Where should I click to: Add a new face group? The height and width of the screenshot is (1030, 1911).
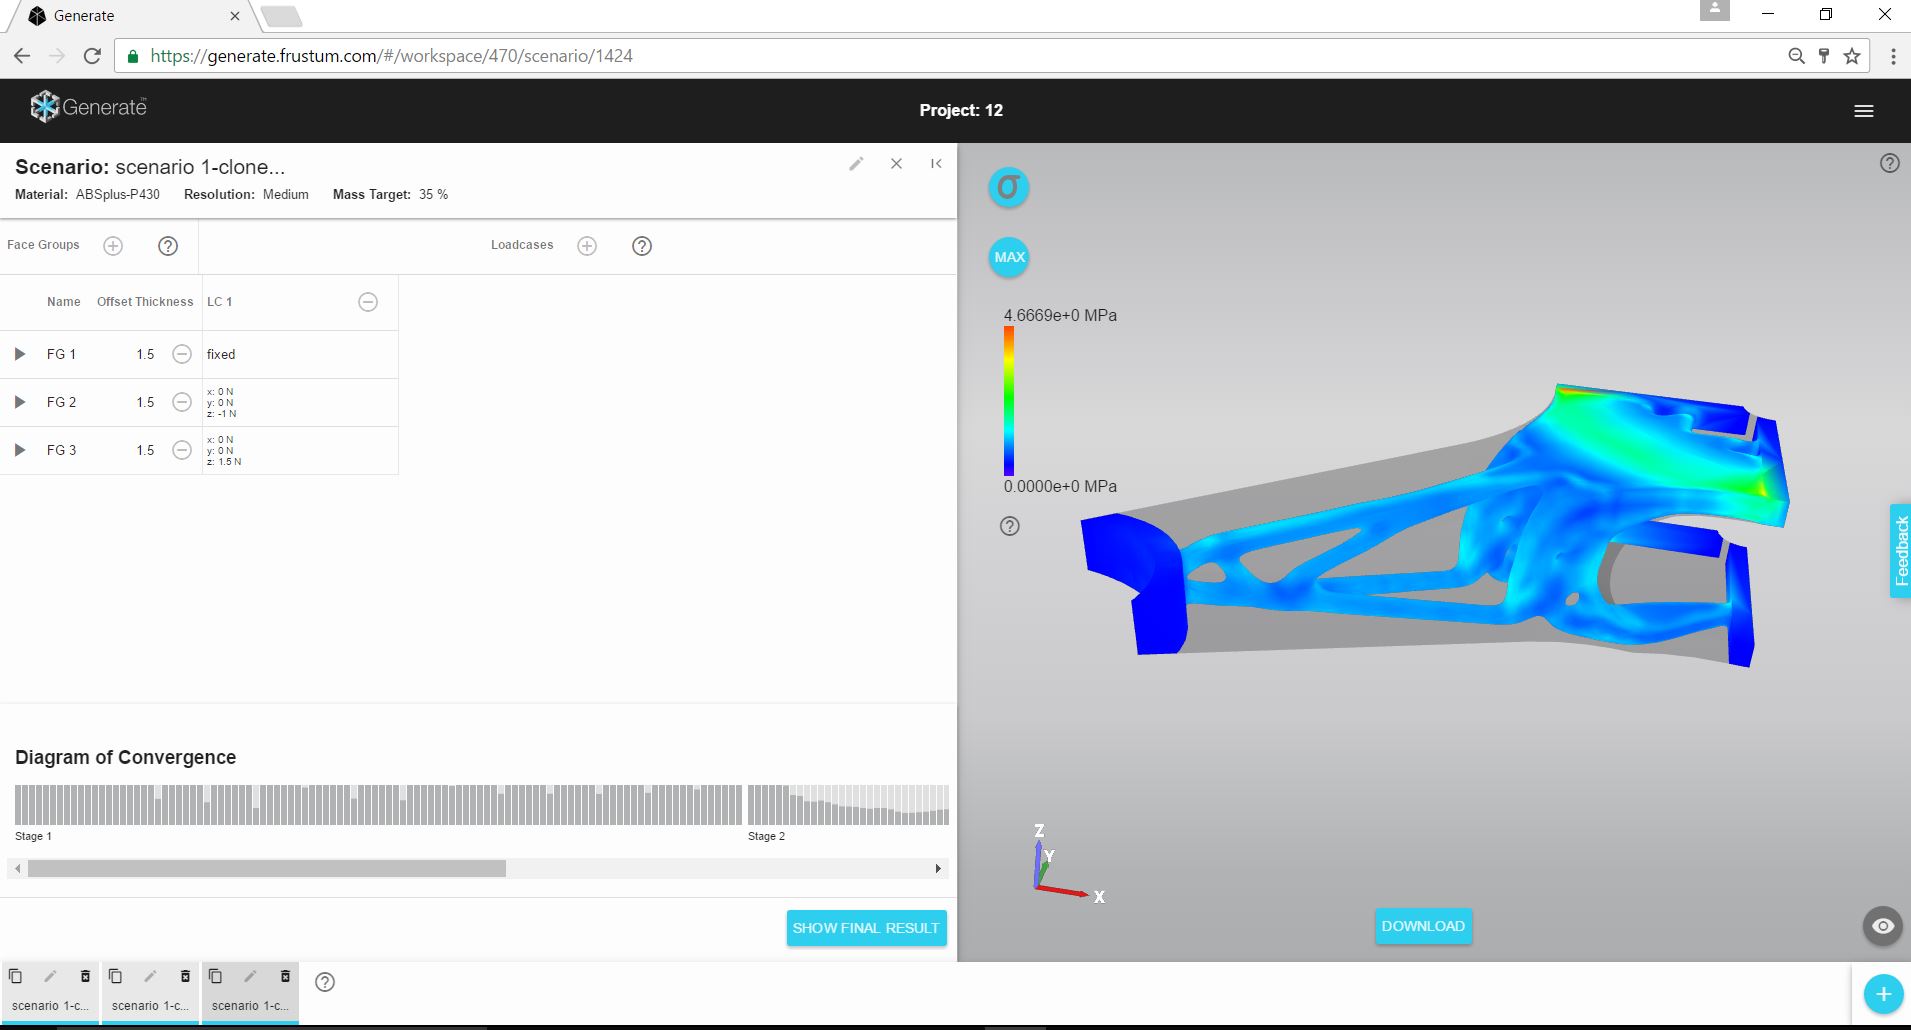click(x=113, y=246)
